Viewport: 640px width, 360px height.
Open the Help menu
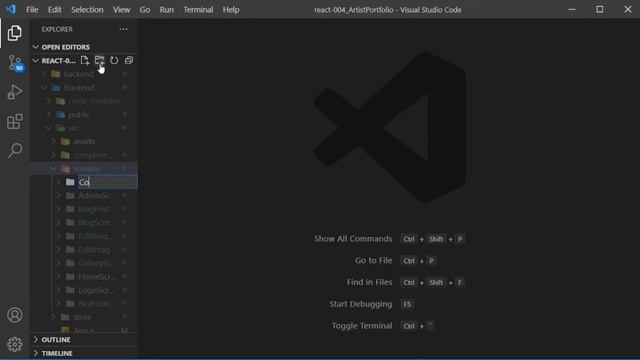click(231, 9)
